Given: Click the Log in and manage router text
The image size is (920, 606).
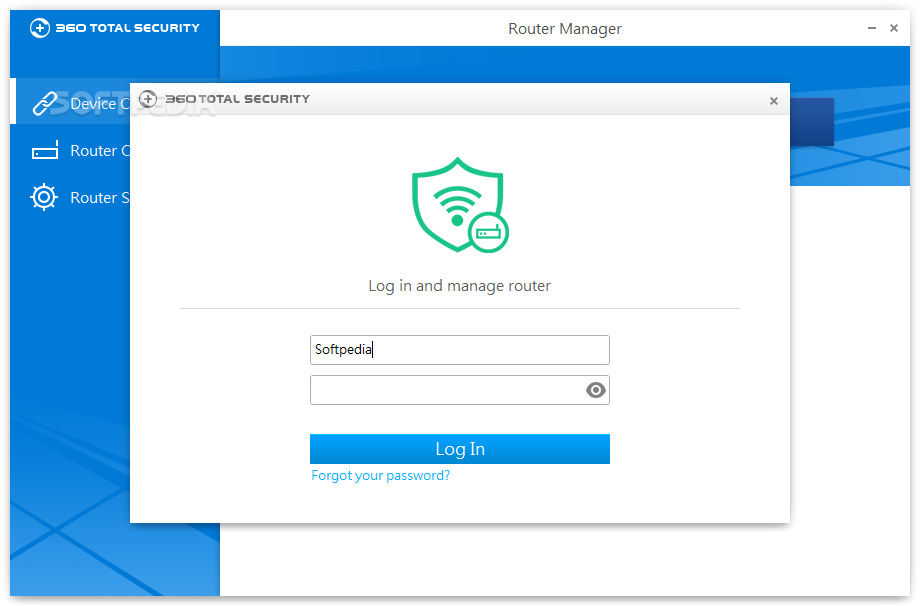Looking at the screenshot, I should click(459, 286).
